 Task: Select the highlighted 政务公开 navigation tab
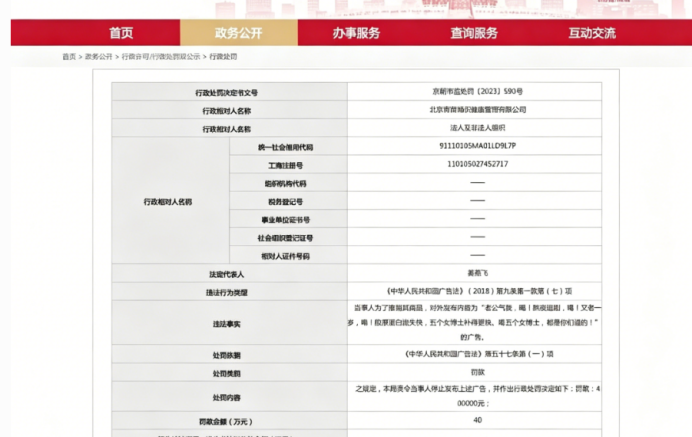[x=239, y=33]
